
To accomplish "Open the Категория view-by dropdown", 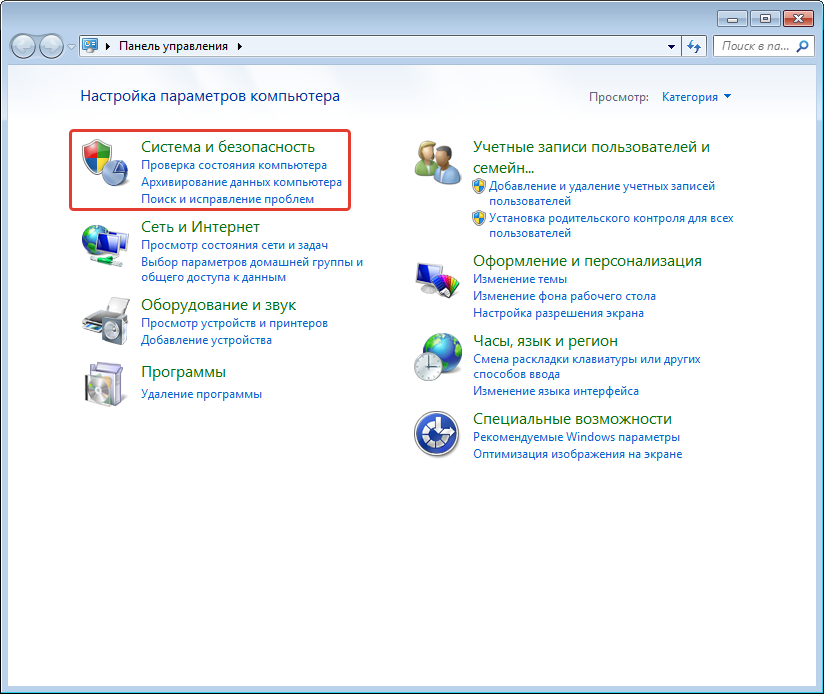I will [696, 97].
